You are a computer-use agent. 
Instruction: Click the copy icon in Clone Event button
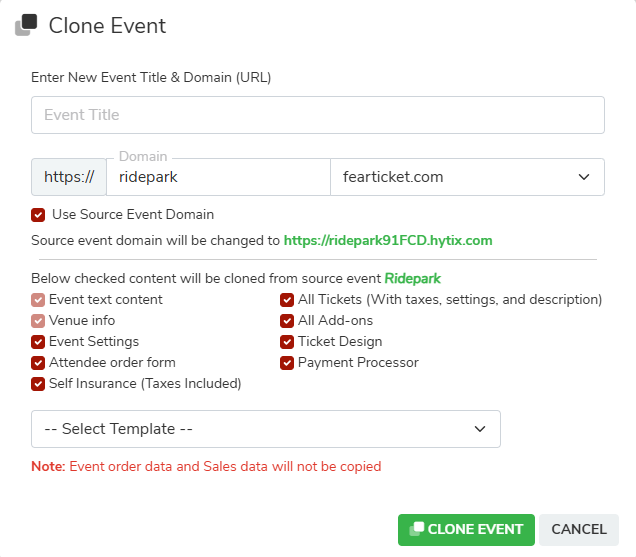click(x=417, y=529)
